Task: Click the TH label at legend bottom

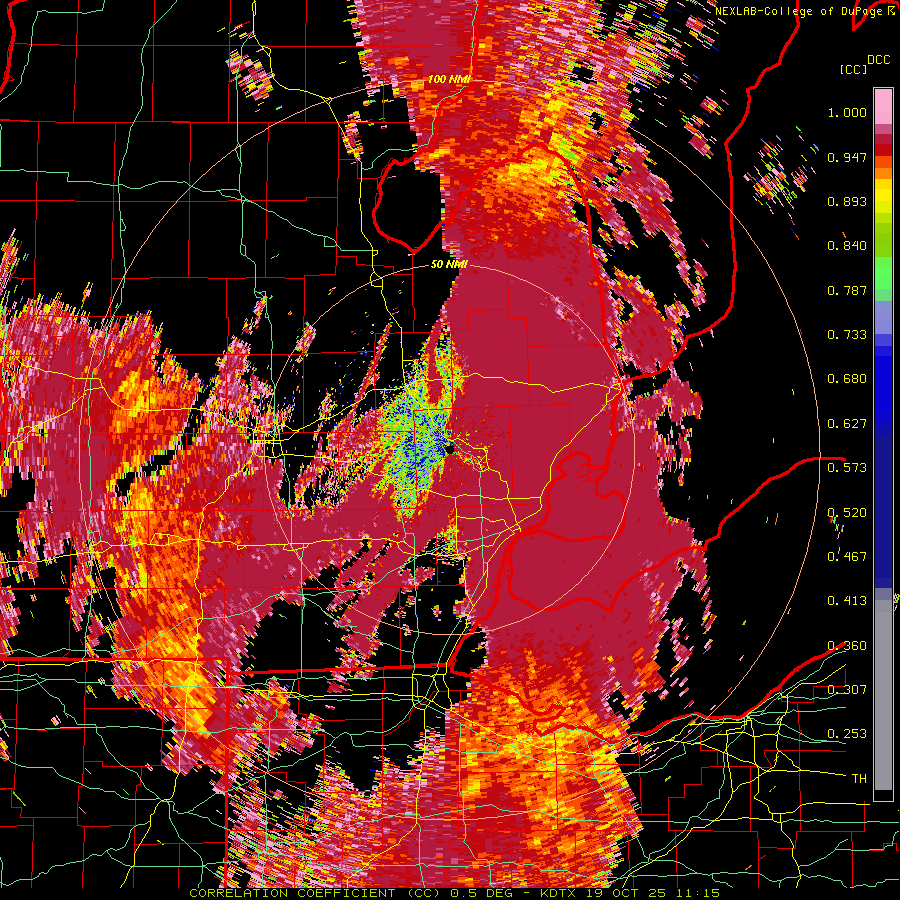Action: pyautogui.click(x=859, y=779)
